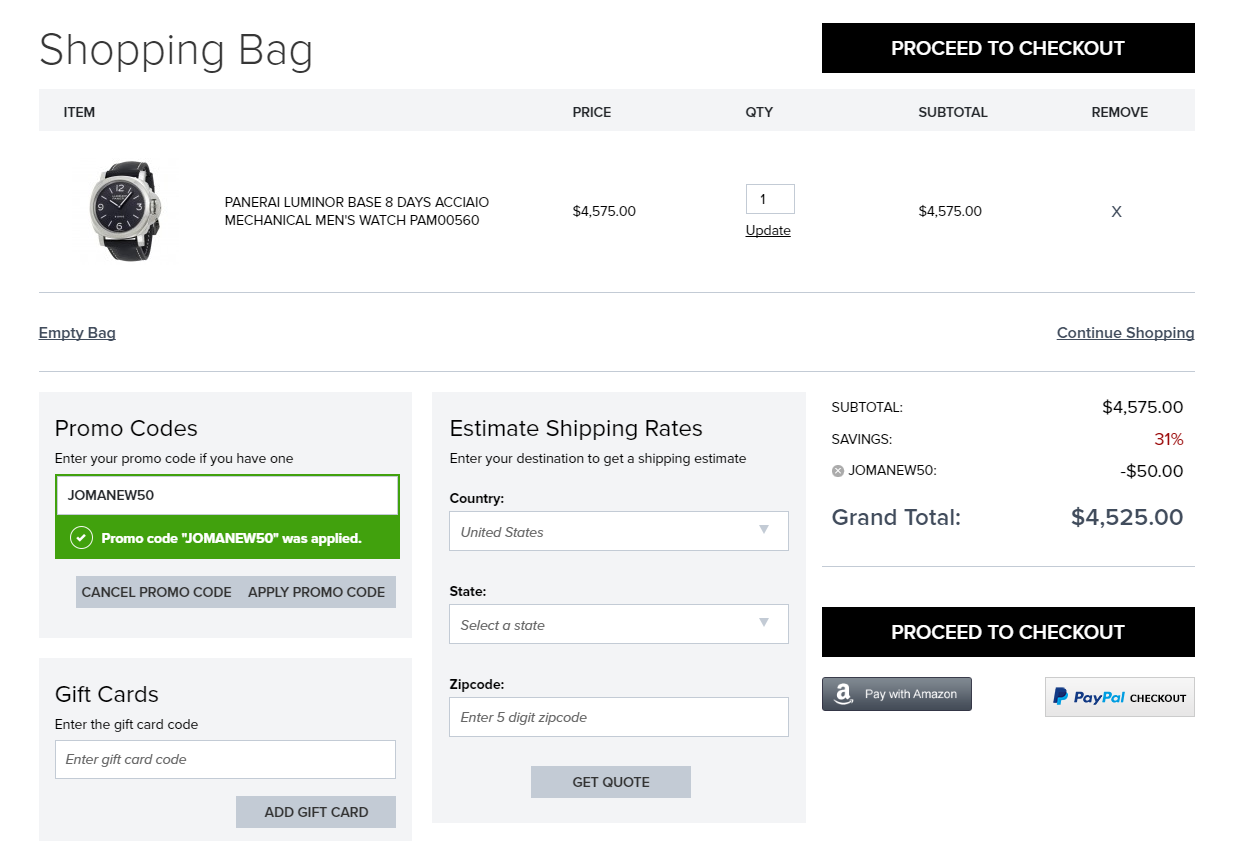Click the 31% savings value

pyautogui.click(x=1169, y=439)
